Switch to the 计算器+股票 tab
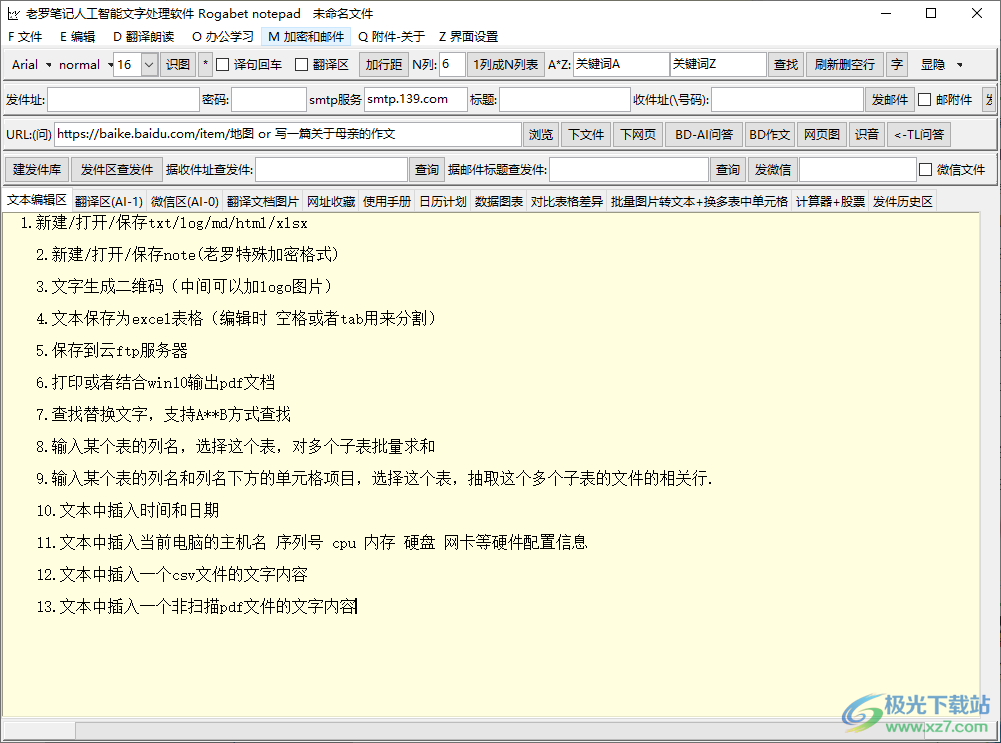1001x743 pixels. coord(830,202)
